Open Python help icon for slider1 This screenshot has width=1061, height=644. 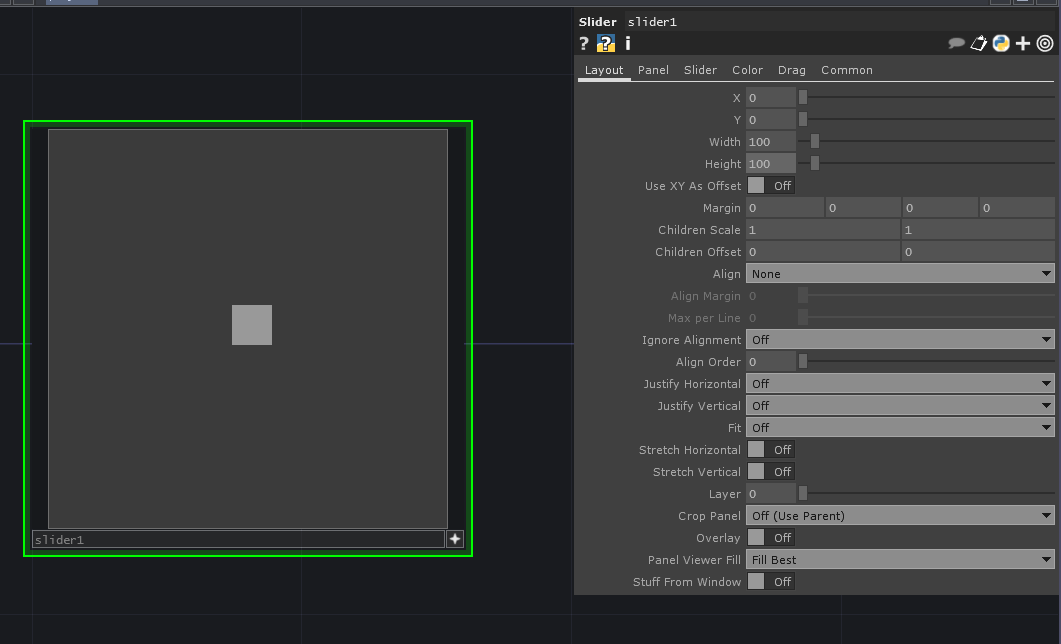tap(606, 43)
